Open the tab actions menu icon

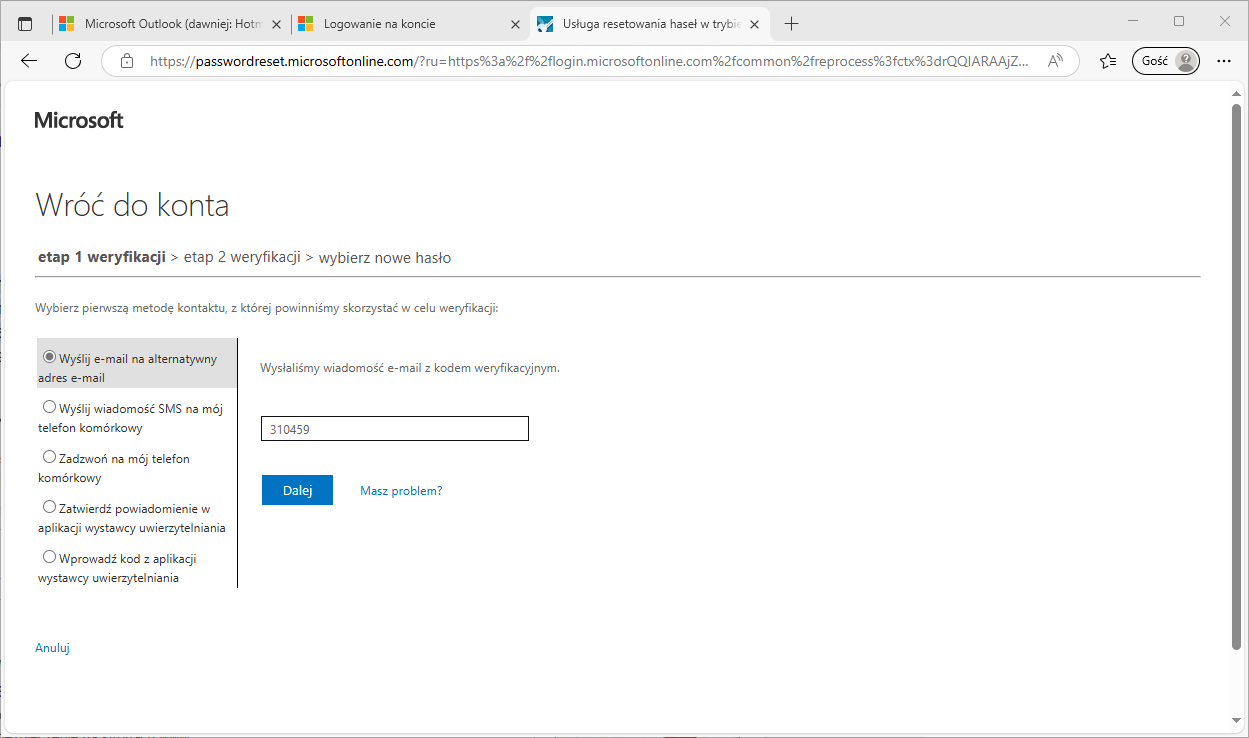point(25,23)
